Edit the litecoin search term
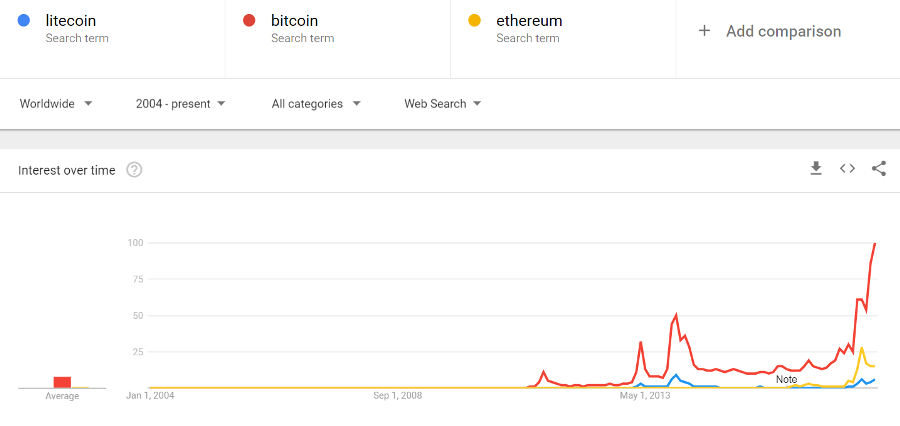 [71, 20]
